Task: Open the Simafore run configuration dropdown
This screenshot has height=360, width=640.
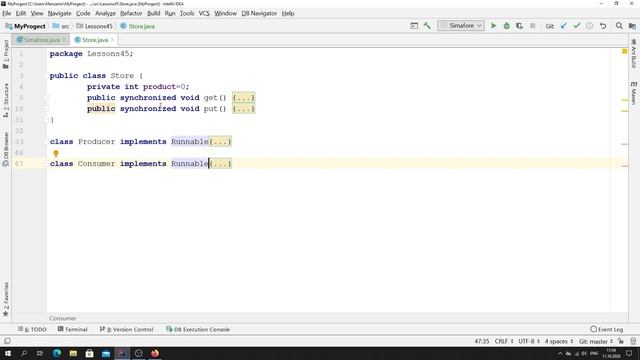Action: pyautogui.click(x=461, y=26)
